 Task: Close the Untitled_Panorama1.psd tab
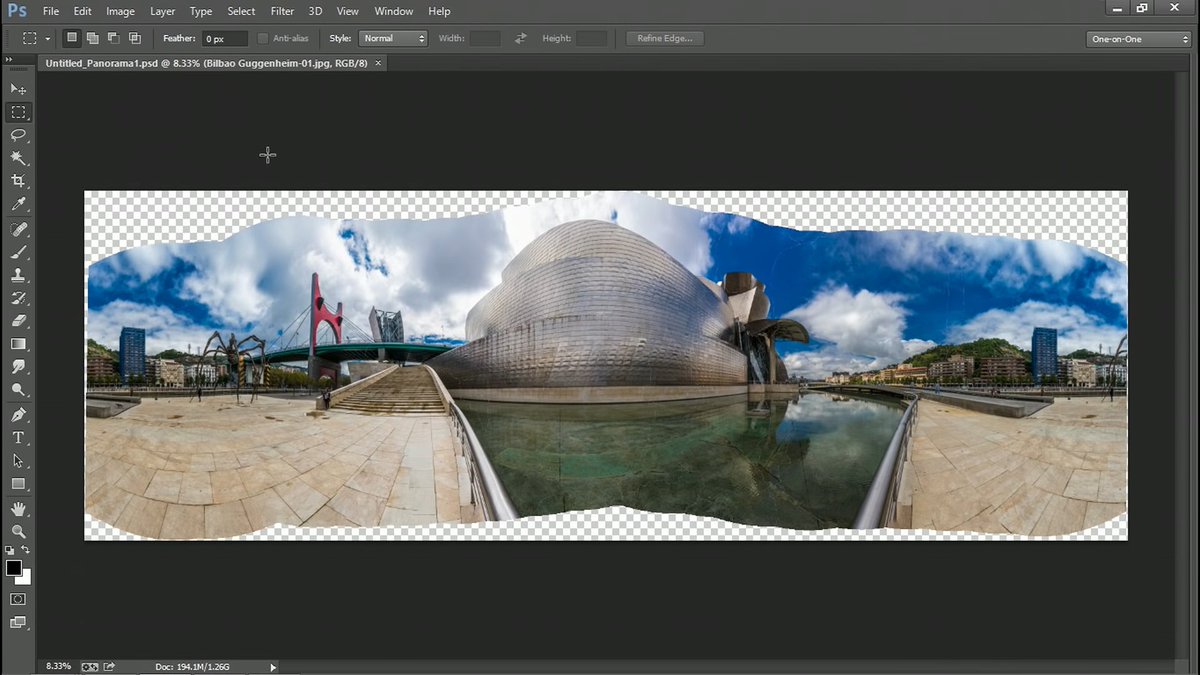(378, 63)
